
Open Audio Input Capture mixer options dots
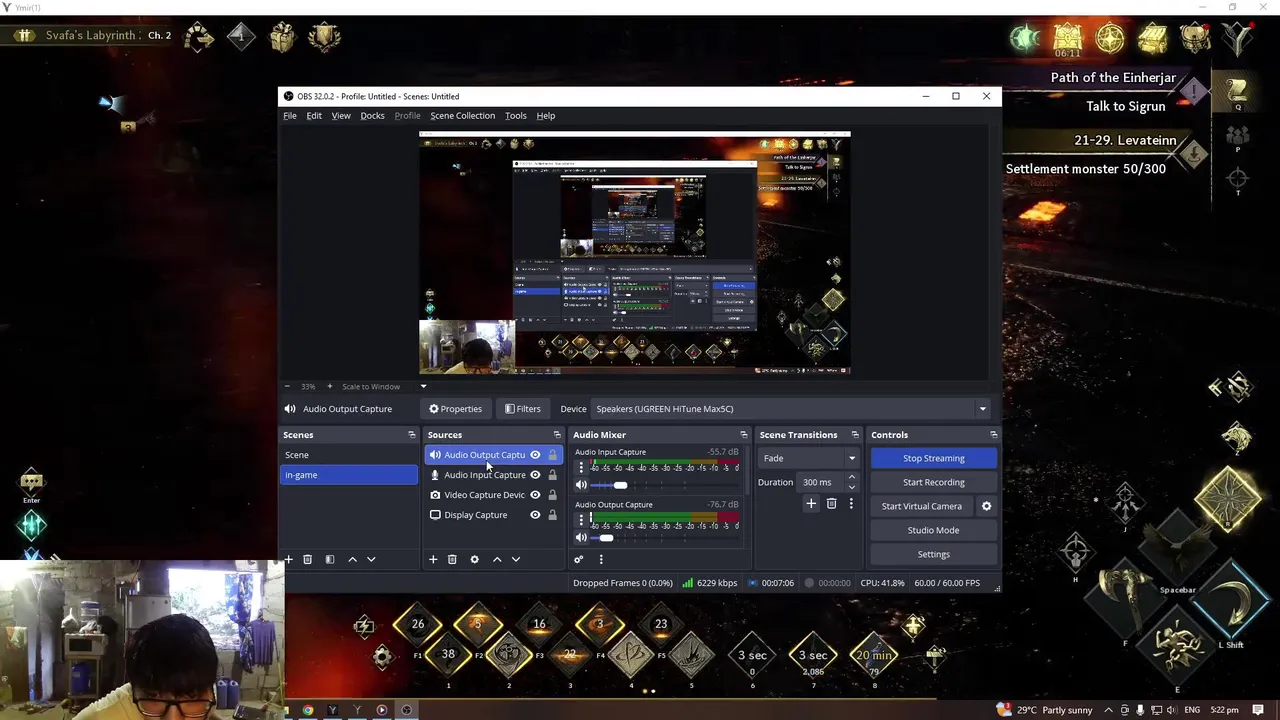(581, 467)
